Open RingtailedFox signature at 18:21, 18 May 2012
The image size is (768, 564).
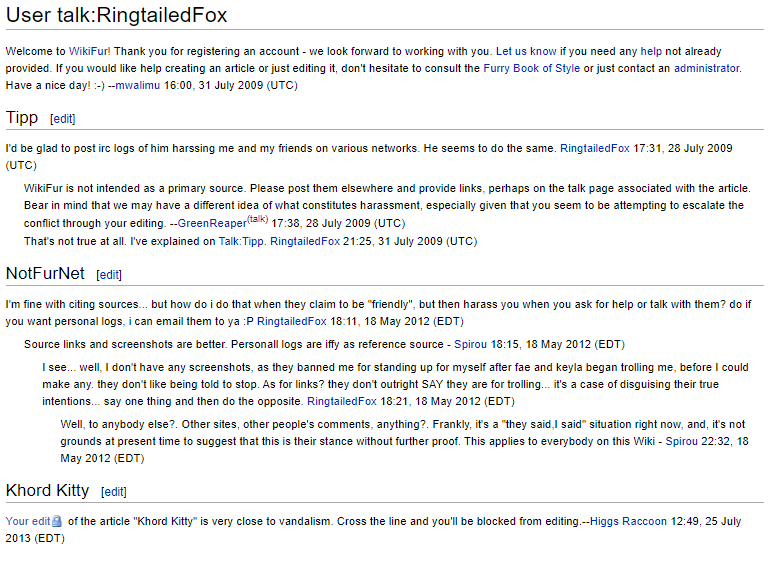(x=341, y=401)
